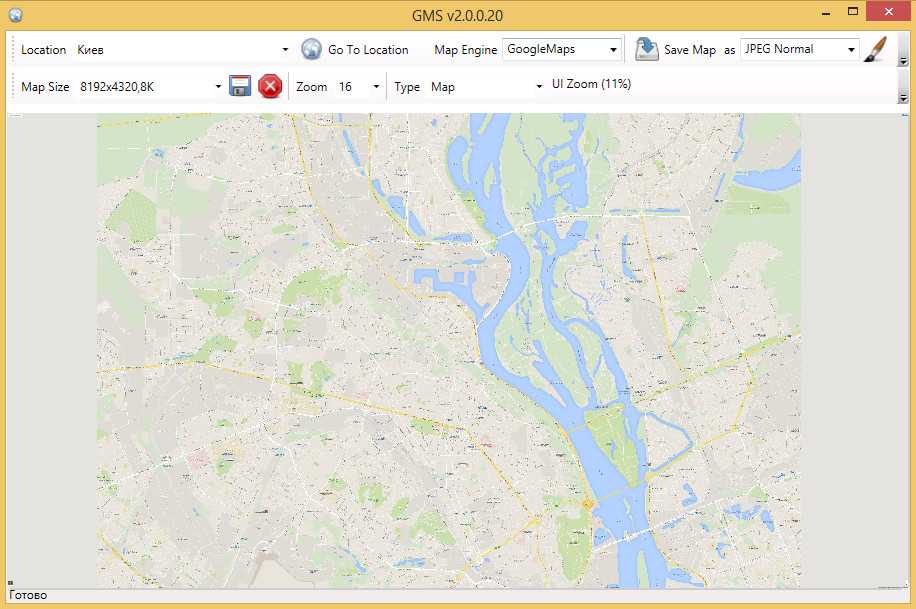Image resolution: width=916 pixels, height=609 pixels.
Task: Click the GMS v2.0.0.20 window title
Action: (x=457, y=15)
